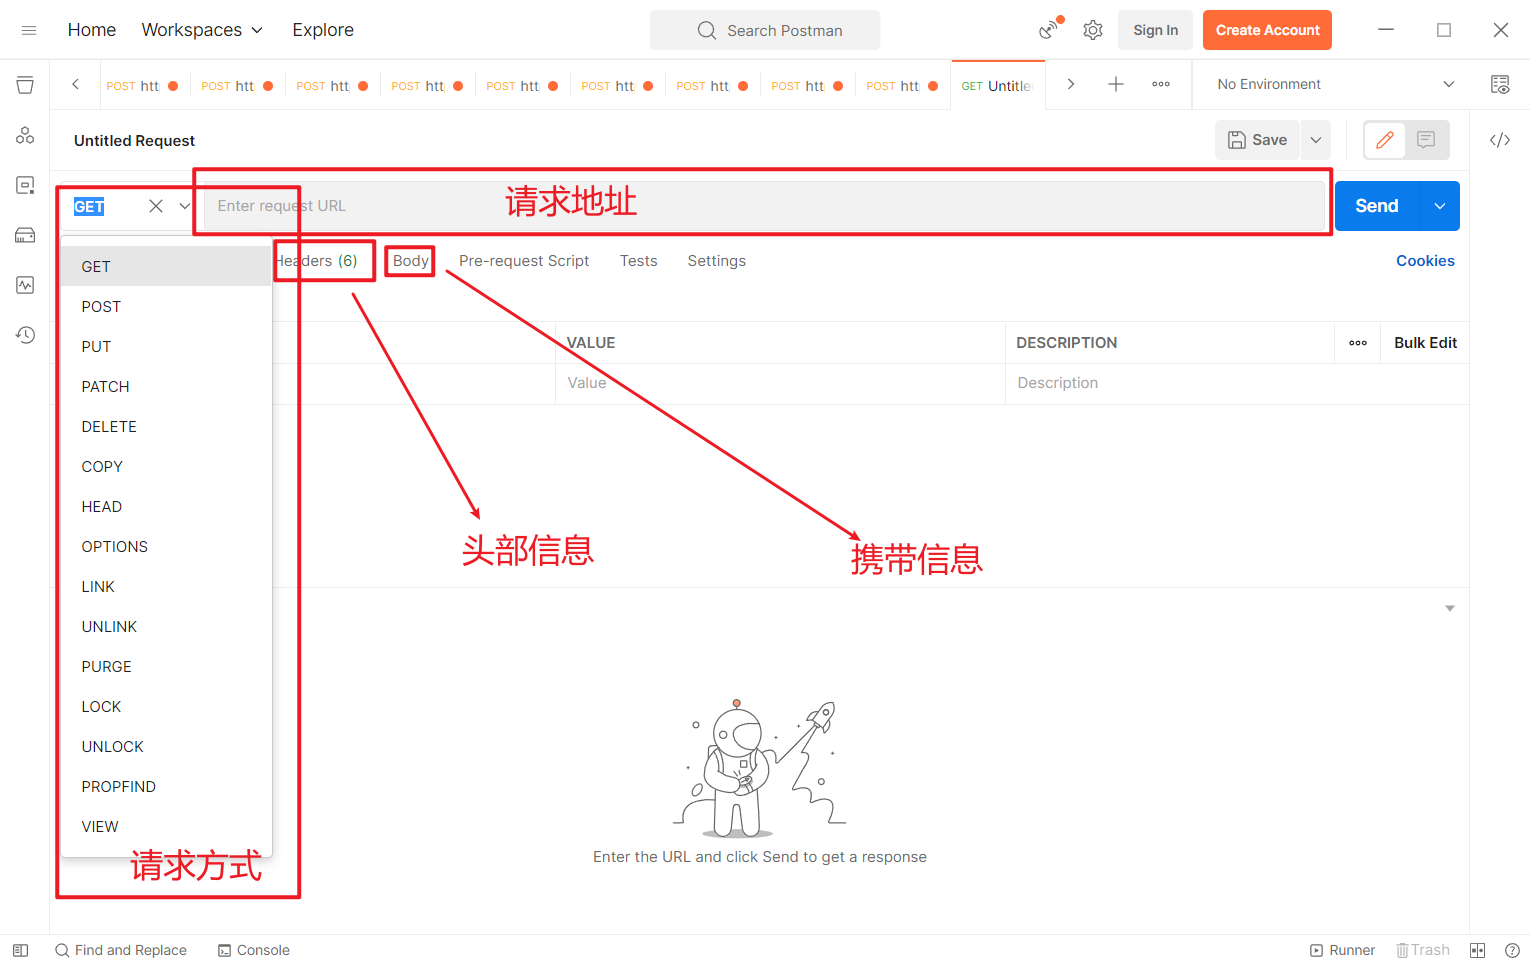Click the Cookies link
Image resolution: width=1530 pixels, height=964 pixels.
tap(1425, 260)
